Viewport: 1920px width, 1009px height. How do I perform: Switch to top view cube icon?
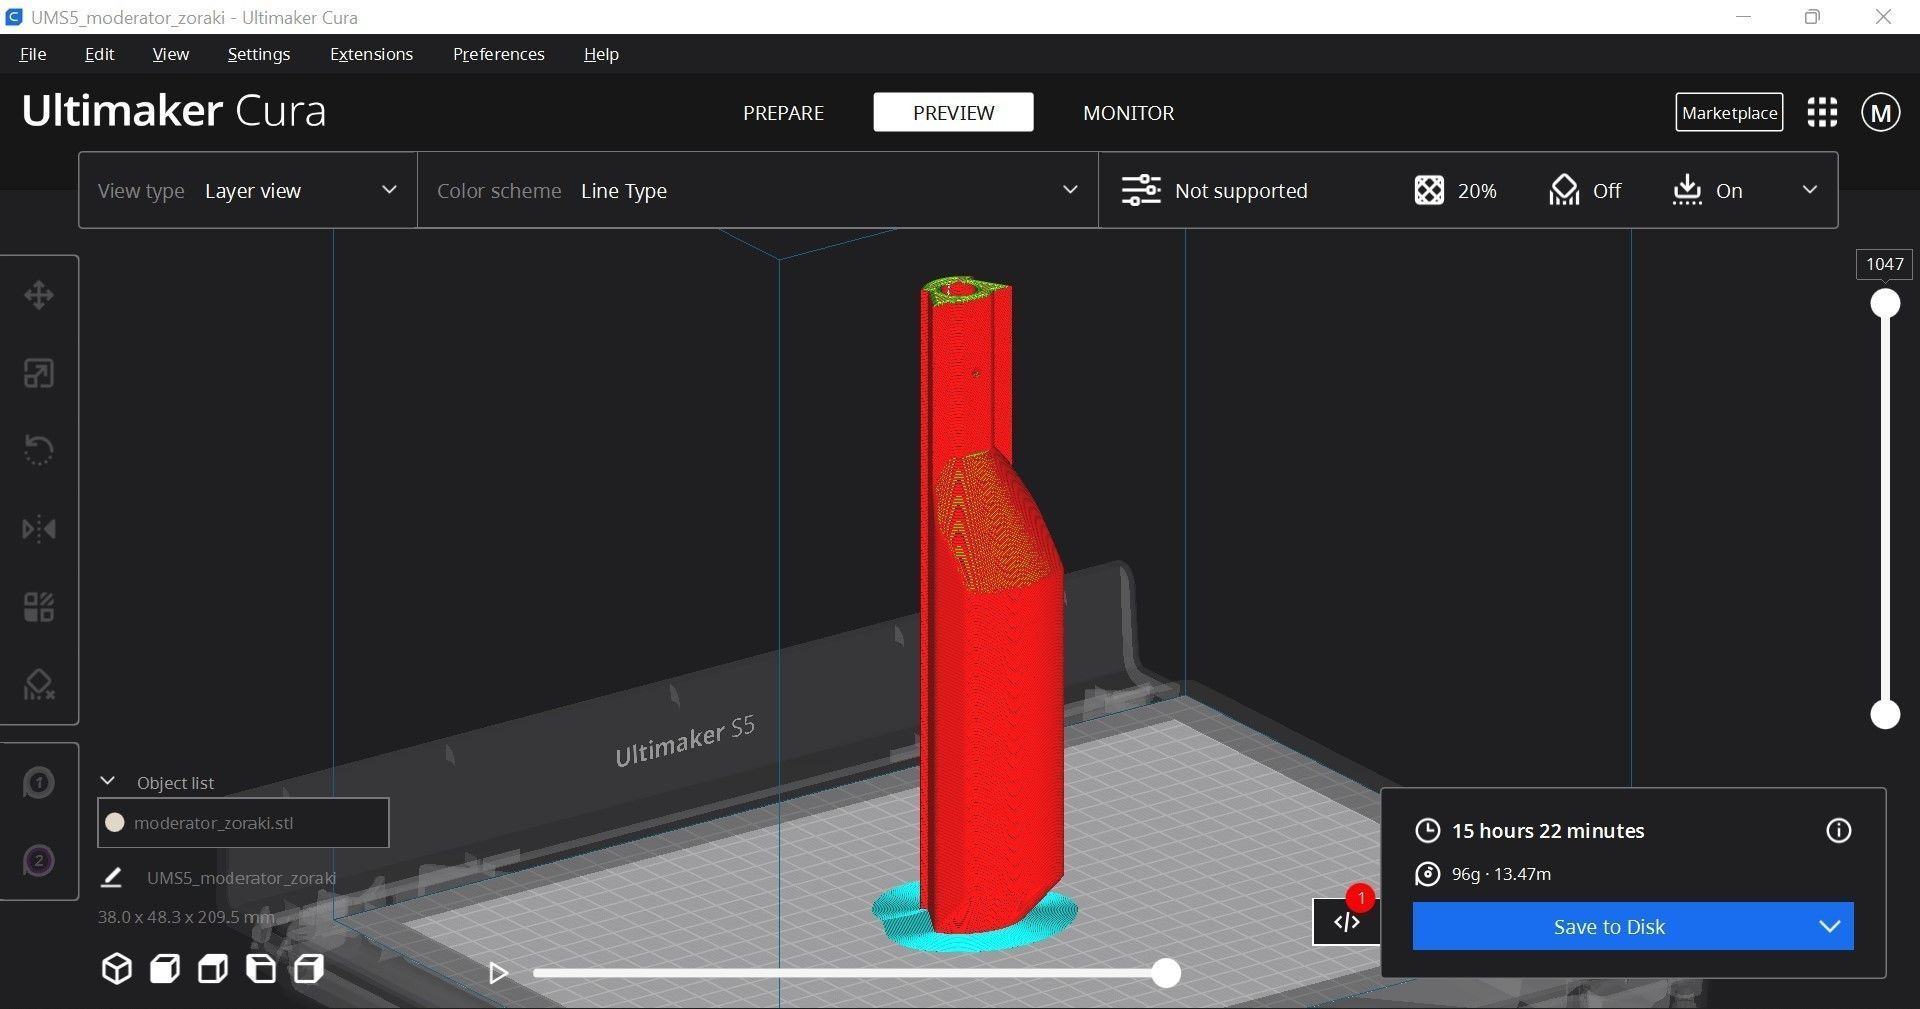[x=213, y=969]
